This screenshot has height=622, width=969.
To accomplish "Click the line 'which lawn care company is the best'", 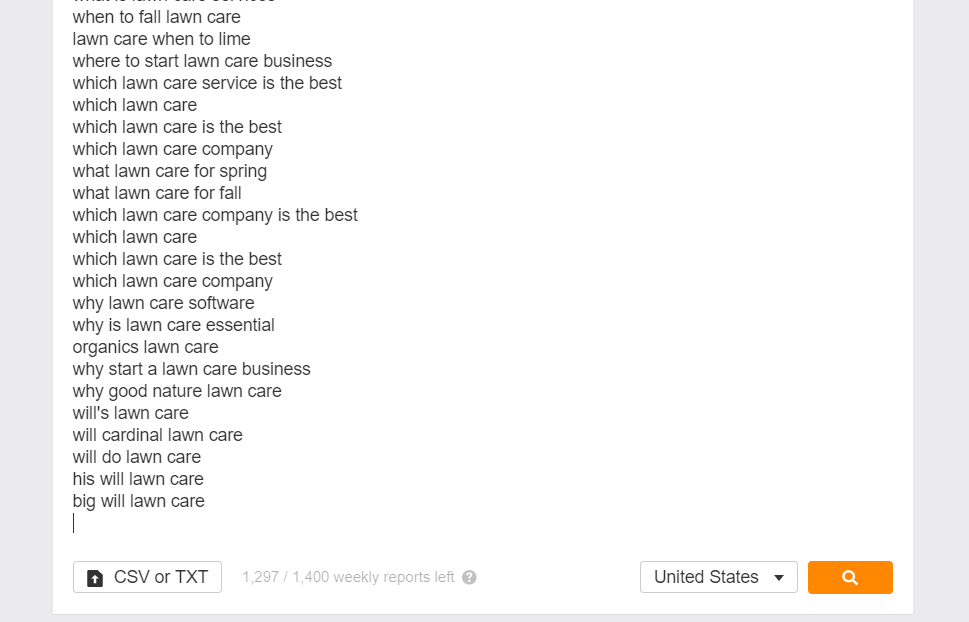I will coord(215,215).
